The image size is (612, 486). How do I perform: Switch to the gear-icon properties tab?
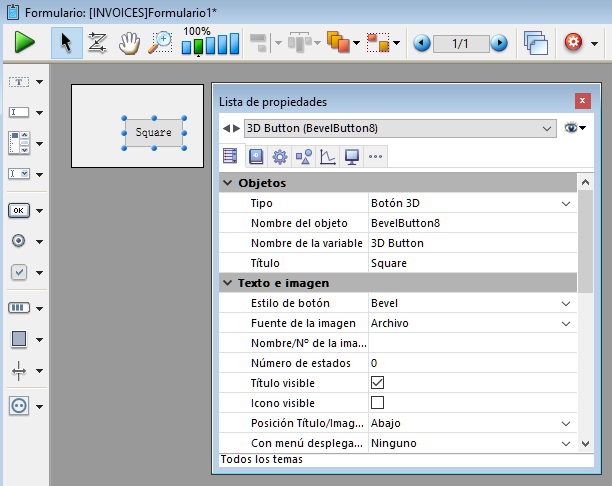tap(279, 156)
